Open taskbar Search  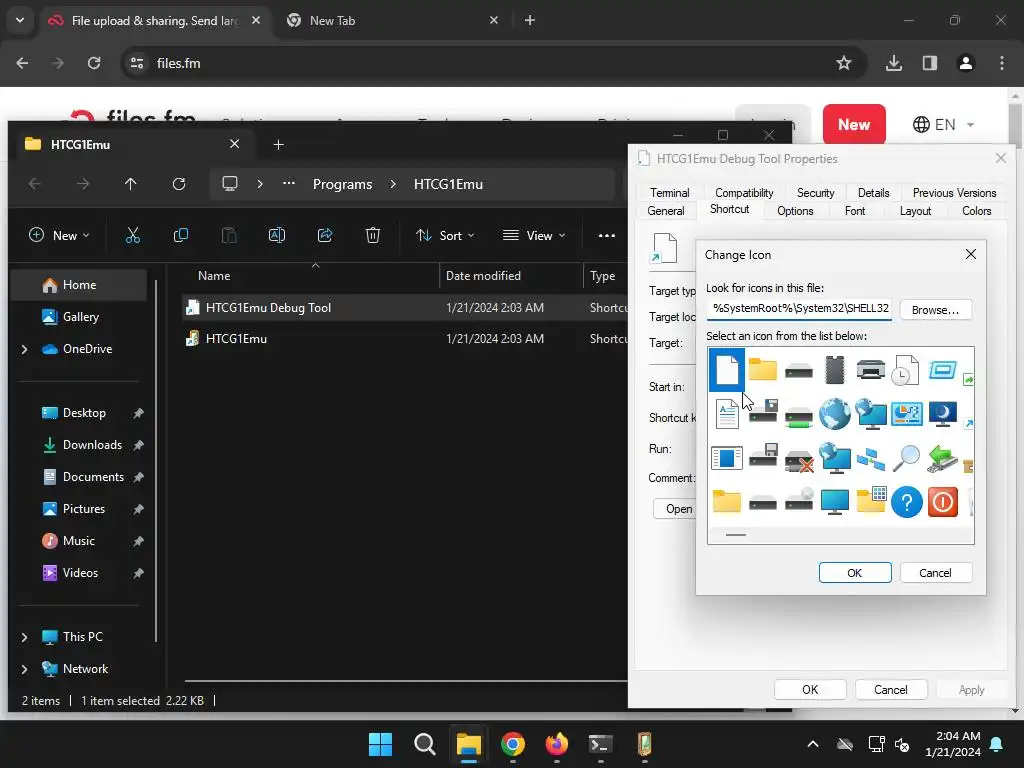coord(424,744)
